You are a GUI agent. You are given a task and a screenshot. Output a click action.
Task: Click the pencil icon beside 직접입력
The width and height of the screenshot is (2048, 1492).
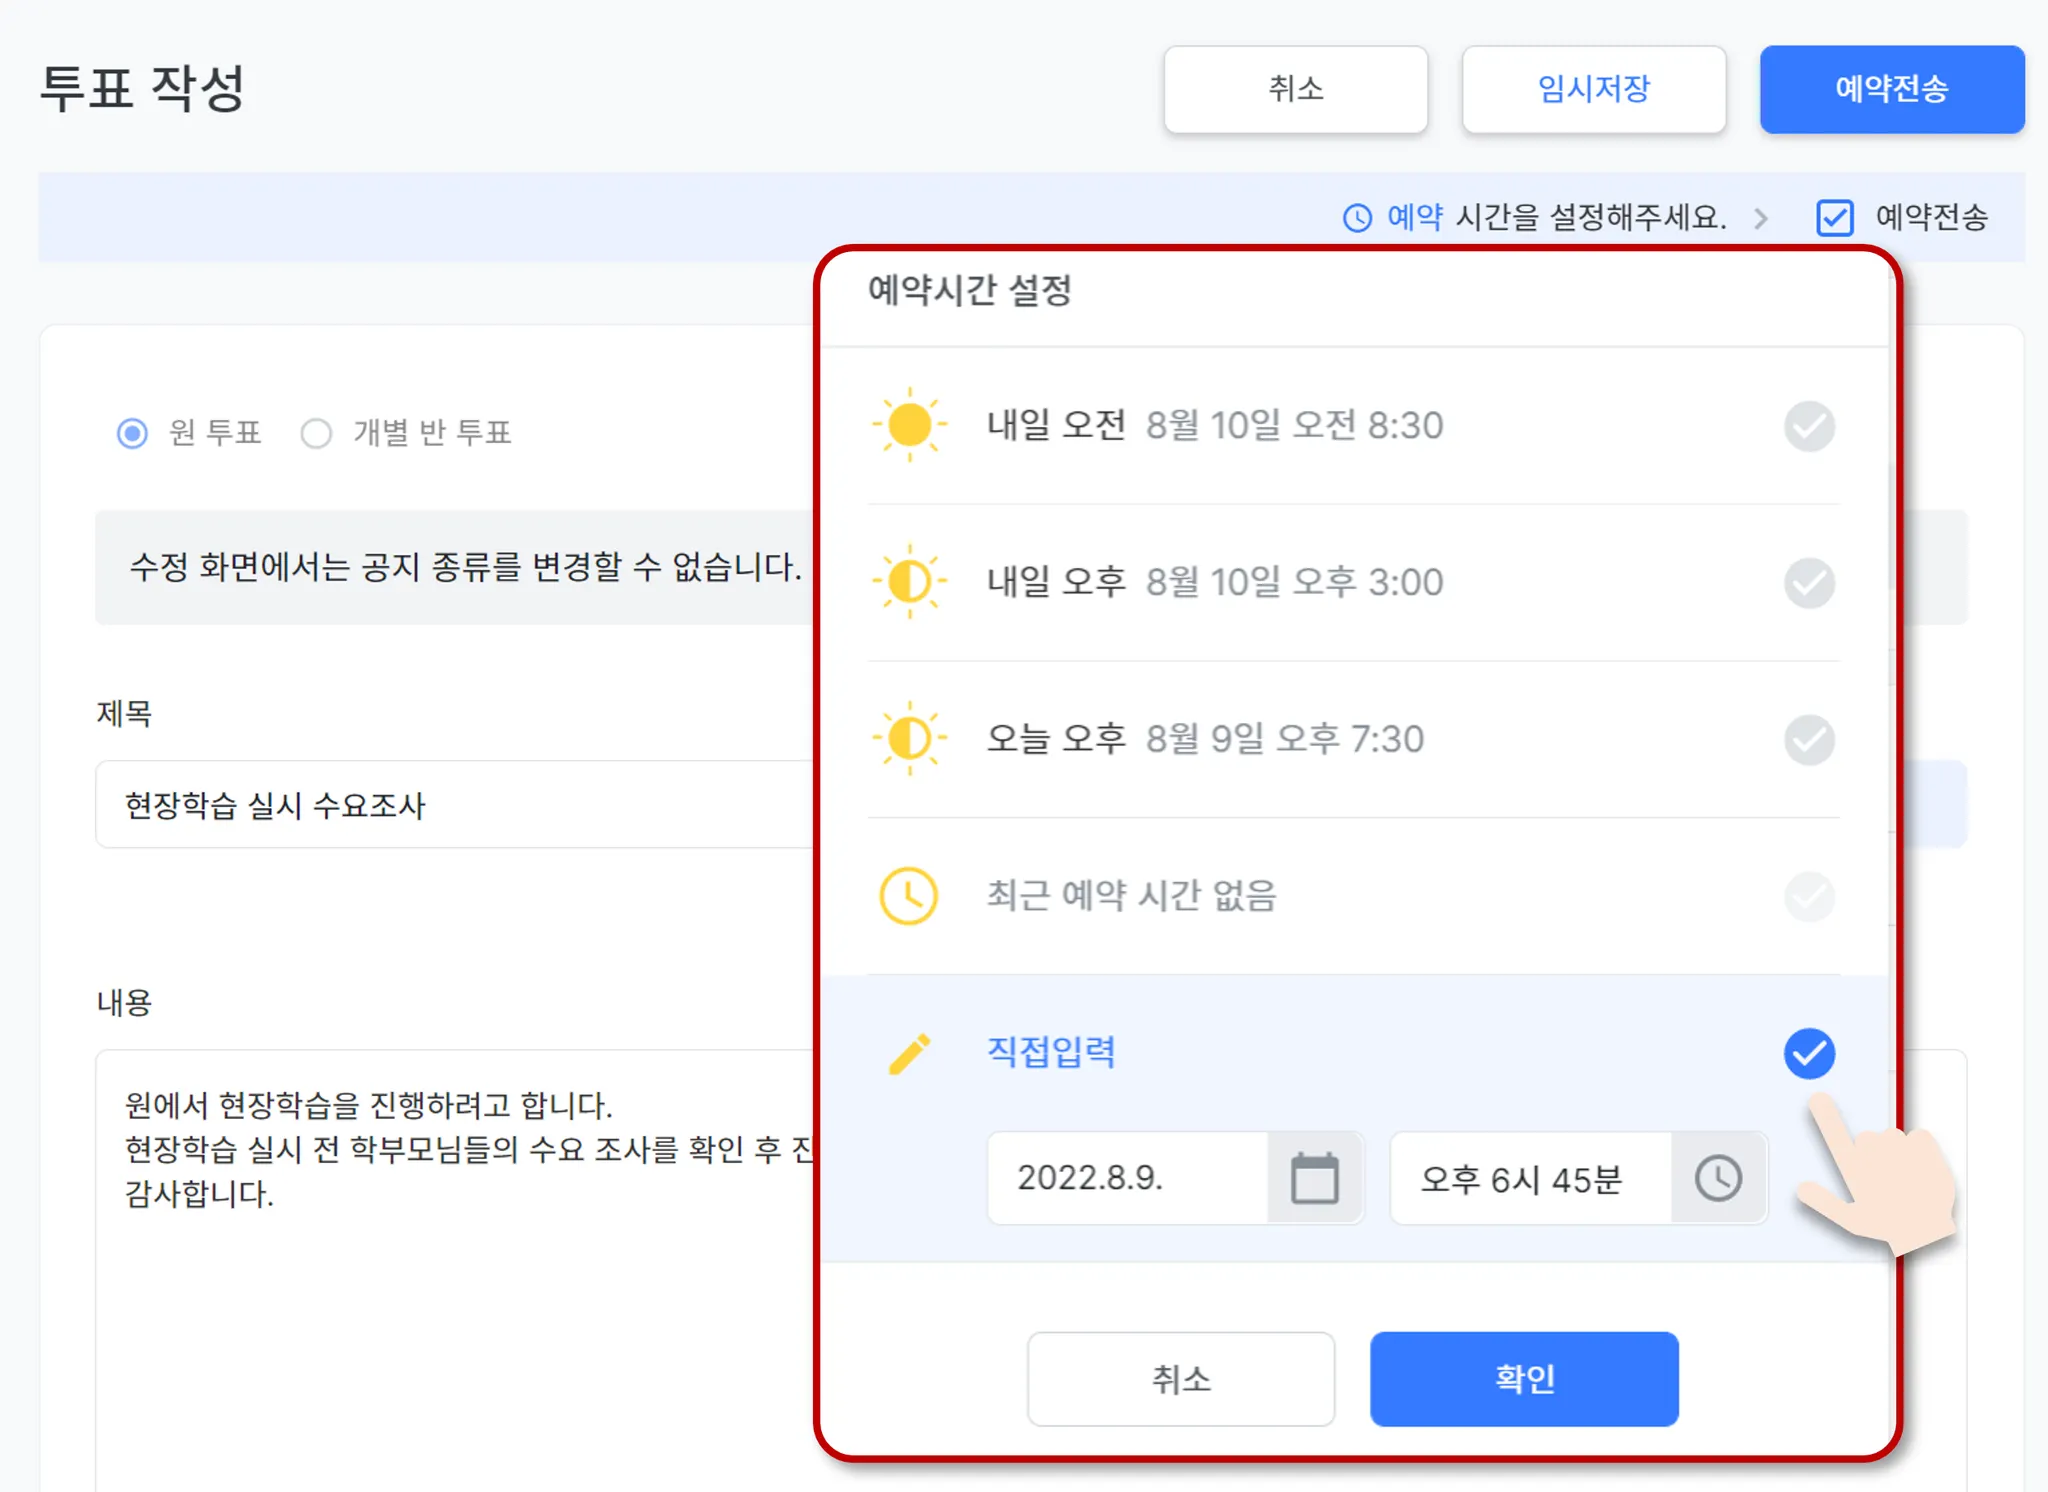coord(909,1053)
